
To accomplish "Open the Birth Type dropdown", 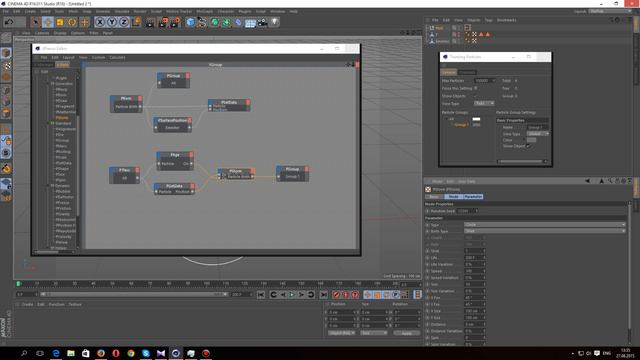I will click(x=544, y=231).
